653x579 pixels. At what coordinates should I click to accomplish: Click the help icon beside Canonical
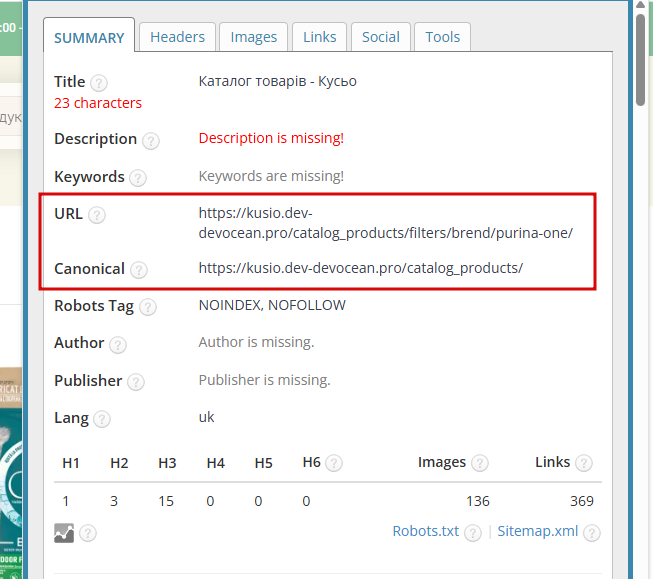139,270
